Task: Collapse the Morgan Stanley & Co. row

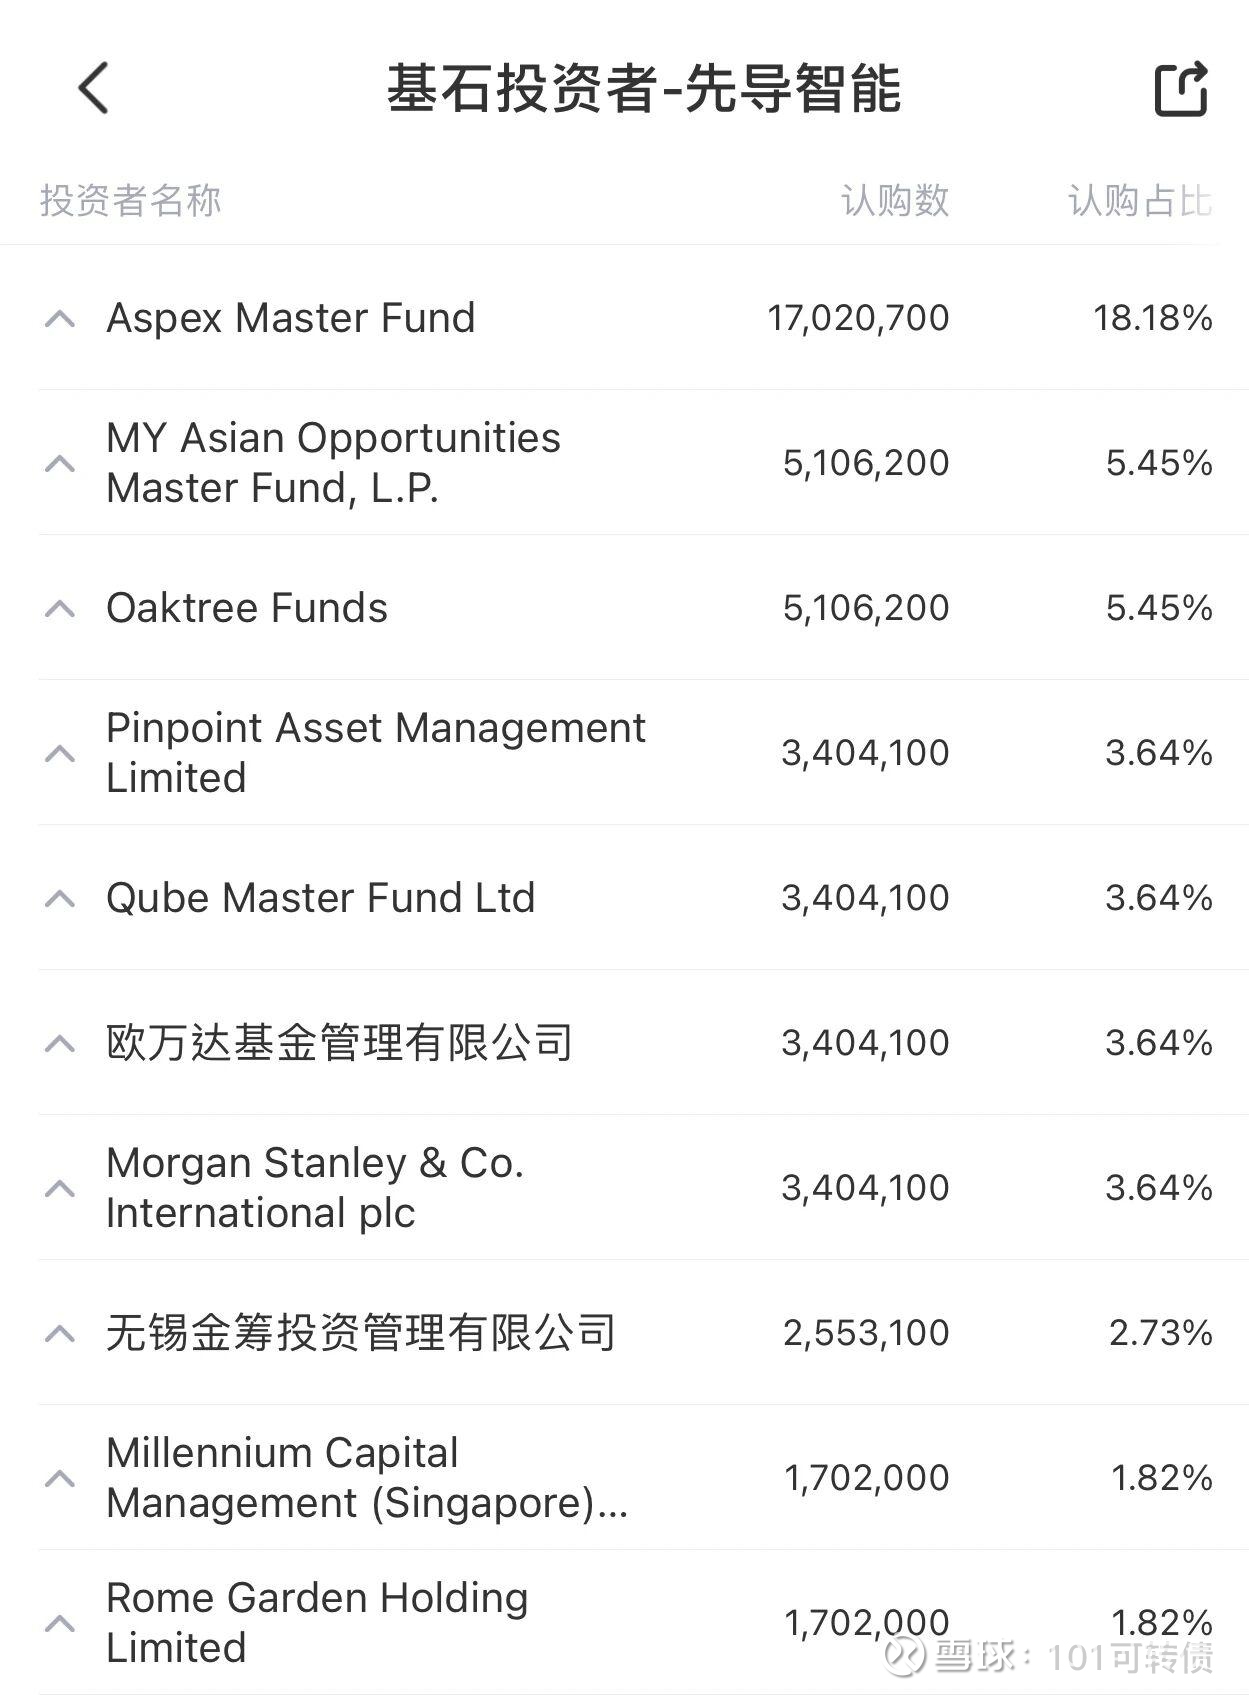Action: click(x=60, y=1188)
